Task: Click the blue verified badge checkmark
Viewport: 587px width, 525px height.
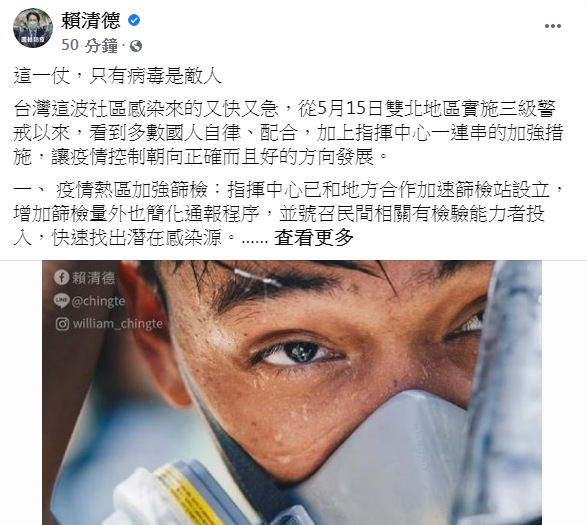Action: coord(134,20)
